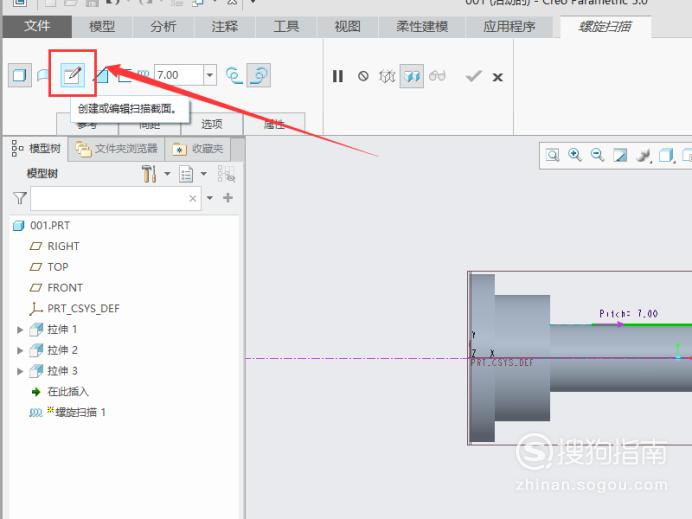Click the pitch value input field
The image size is (692, 519).
click(x=178, y=75)
